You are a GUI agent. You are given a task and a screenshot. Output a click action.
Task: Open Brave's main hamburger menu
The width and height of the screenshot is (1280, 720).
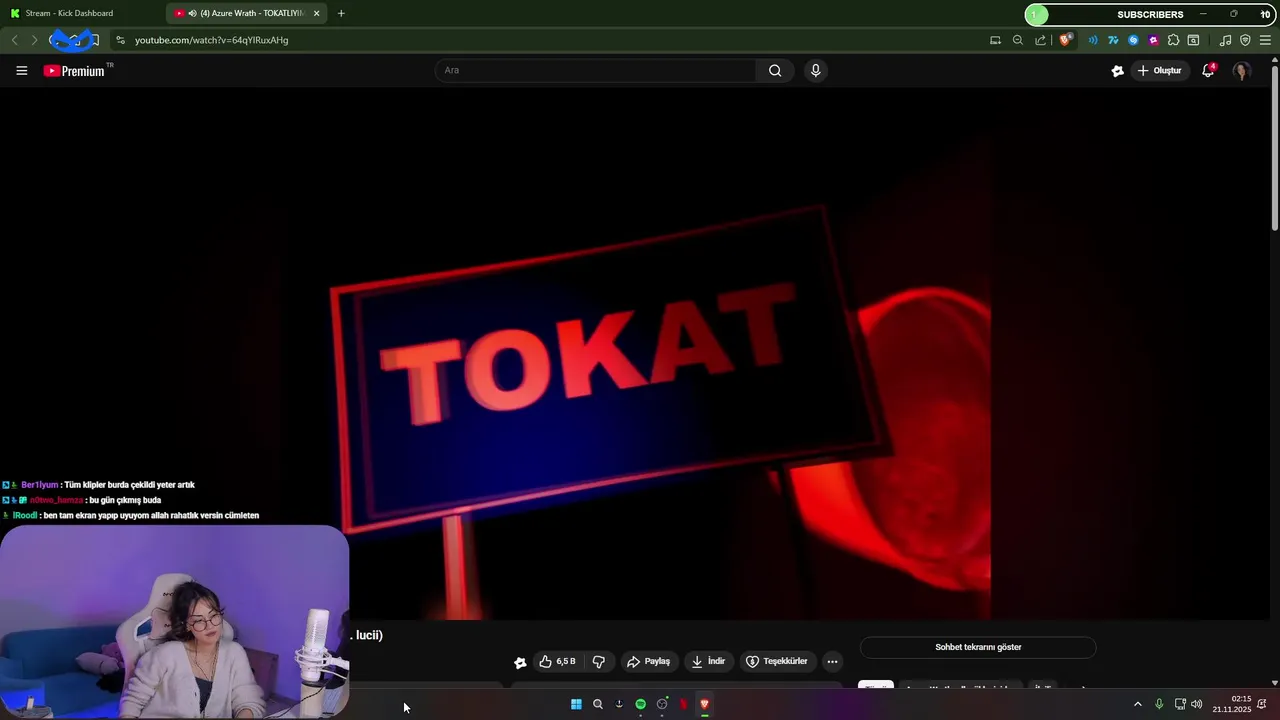[x=1265, y=40]
